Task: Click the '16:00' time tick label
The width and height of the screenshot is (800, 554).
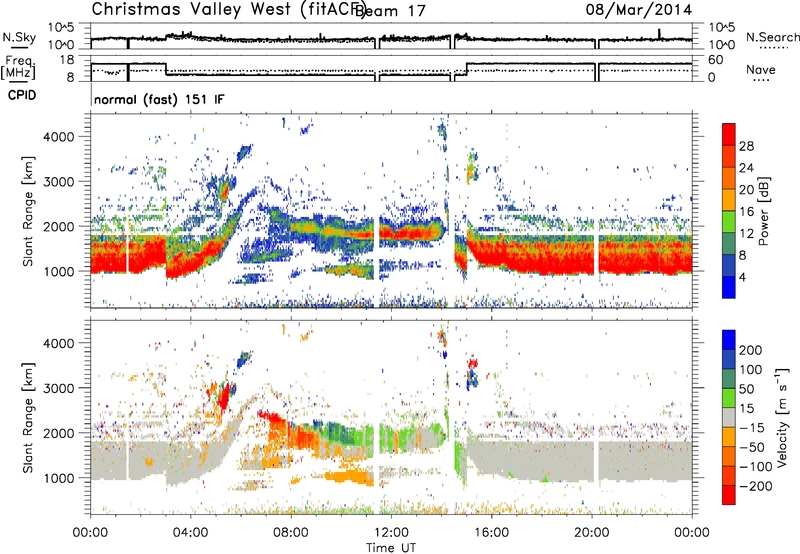Action: pos(491,533)
